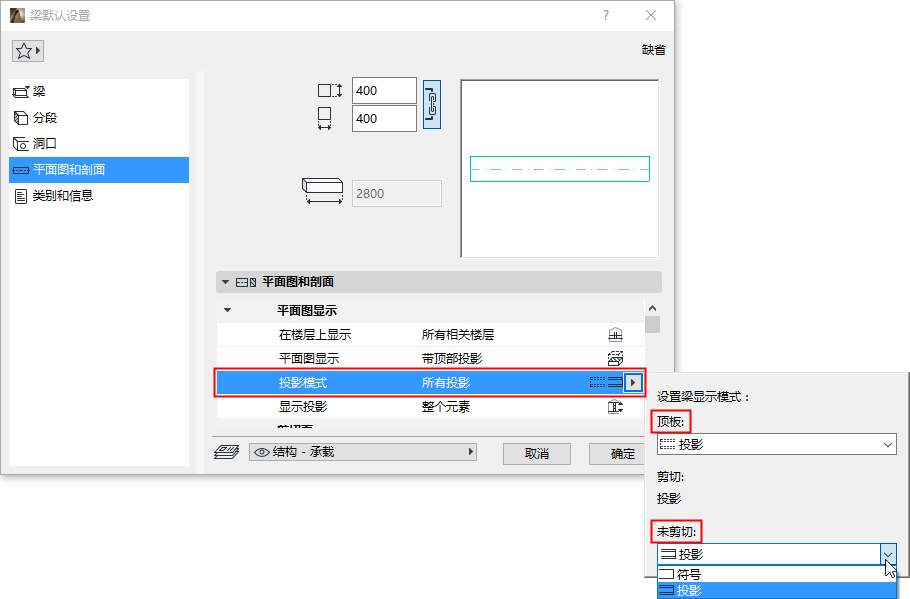This screenshot has height=599, width=910.
Task: Collapse the 平面图显示 section triangle
Action: (227, 311)
